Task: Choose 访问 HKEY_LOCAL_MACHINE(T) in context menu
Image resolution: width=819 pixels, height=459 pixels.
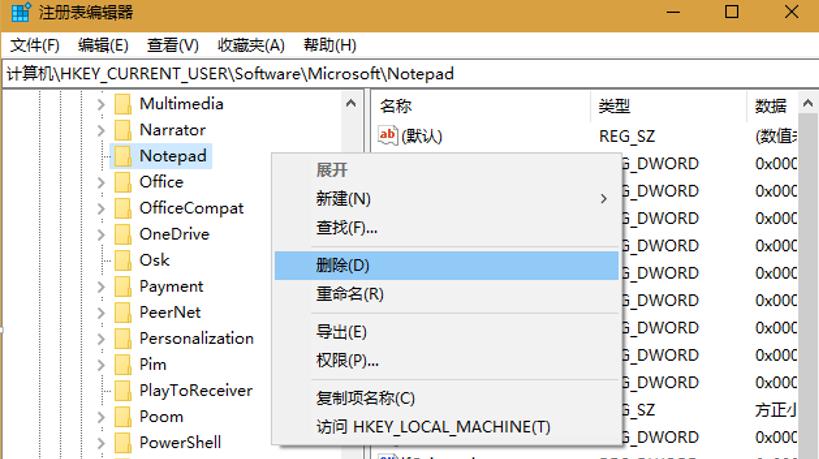Action: click(447, 427)
